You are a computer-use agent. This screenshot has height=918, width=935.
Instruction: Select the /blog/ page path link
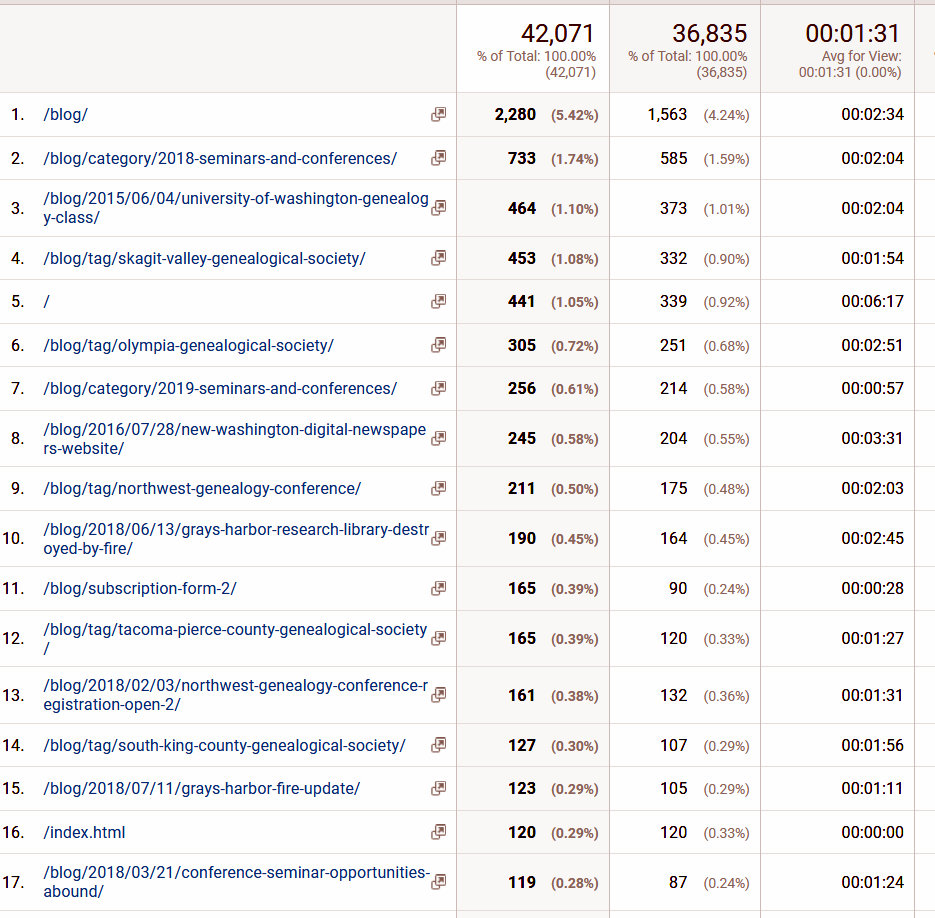click(x=65, y=115)
